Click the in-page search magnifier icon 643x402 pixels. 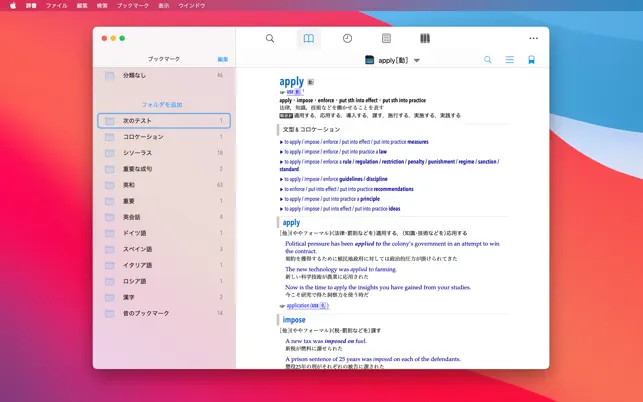pyautogui.click(x=488, y=60)
